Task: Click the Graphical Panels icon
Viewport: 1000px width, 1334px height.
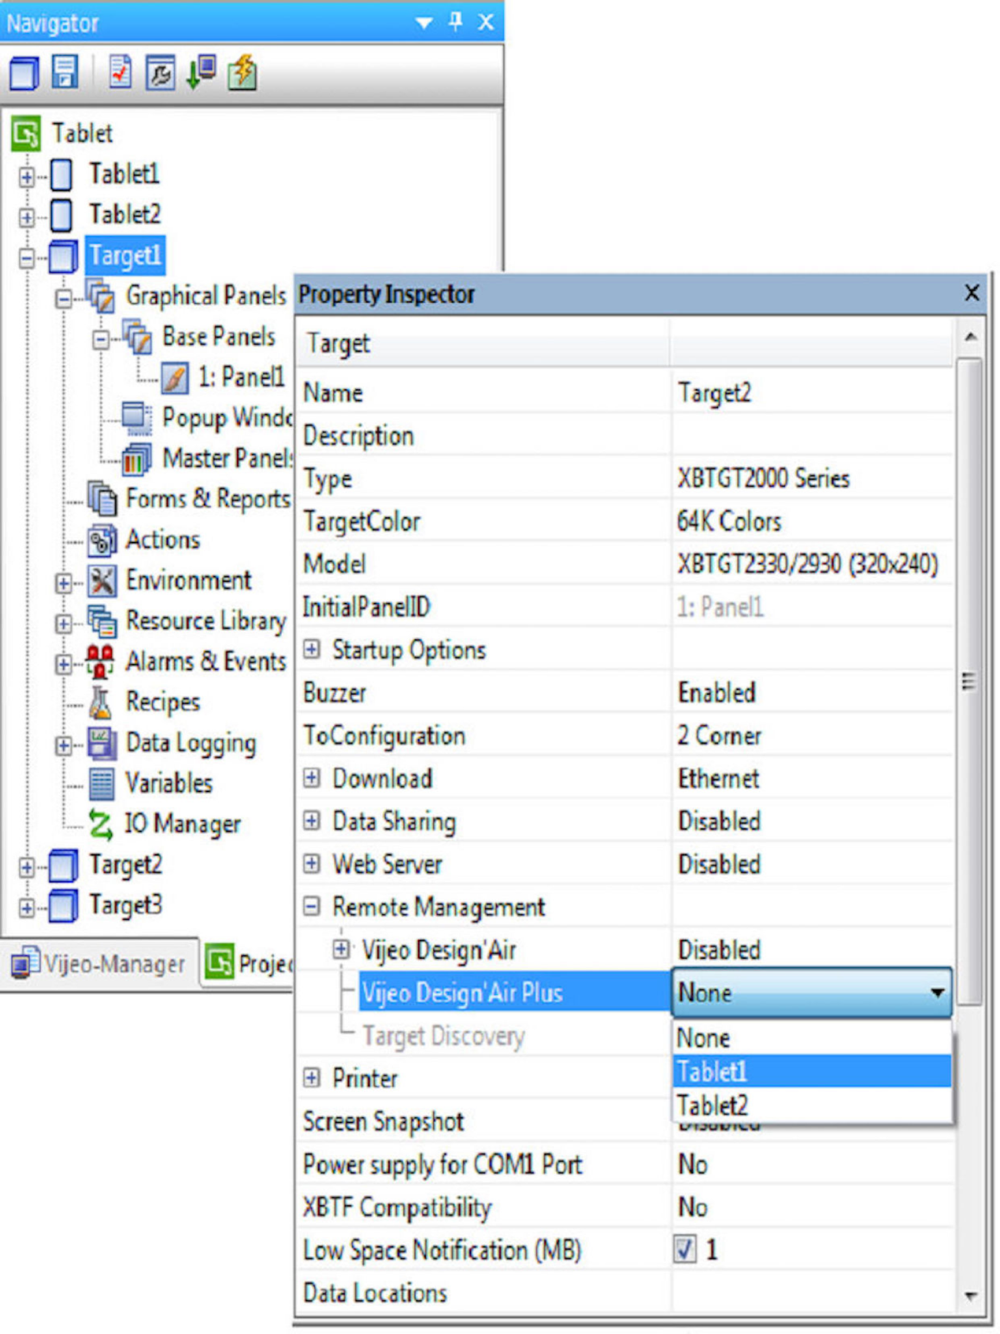Action: 100,296
